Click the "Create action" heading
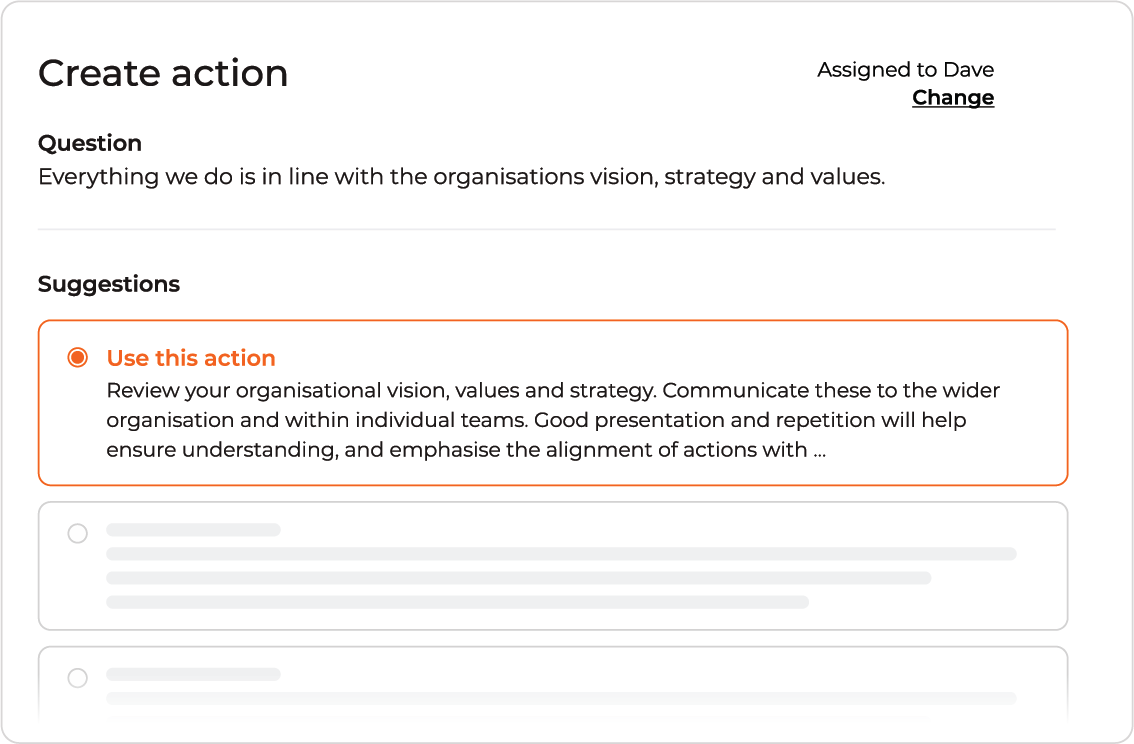Viewport: 1134px width, 744px height. coord(163,73)
